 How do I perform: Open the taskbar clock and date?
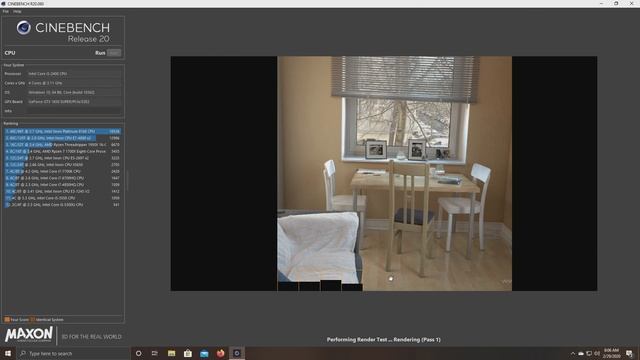tap(611, 353)
